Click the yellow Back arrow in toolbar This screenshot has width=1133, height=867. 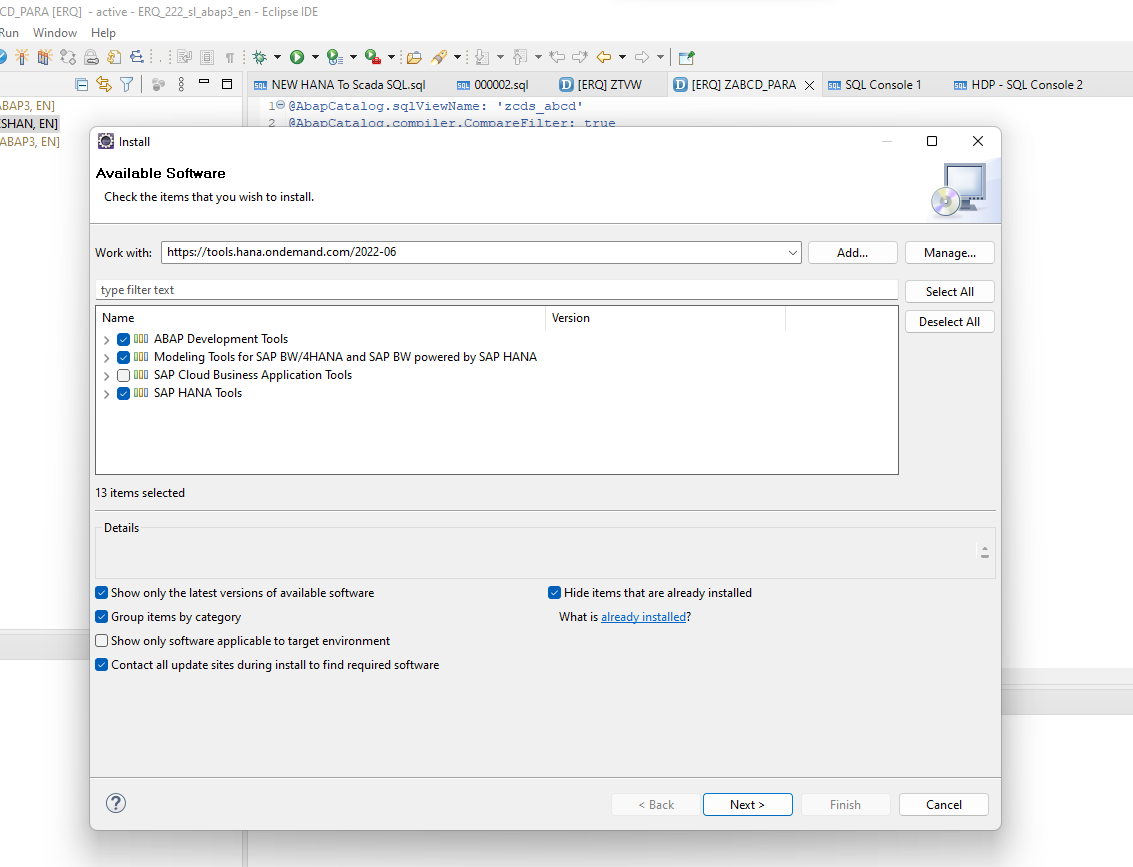pos(603,57)
